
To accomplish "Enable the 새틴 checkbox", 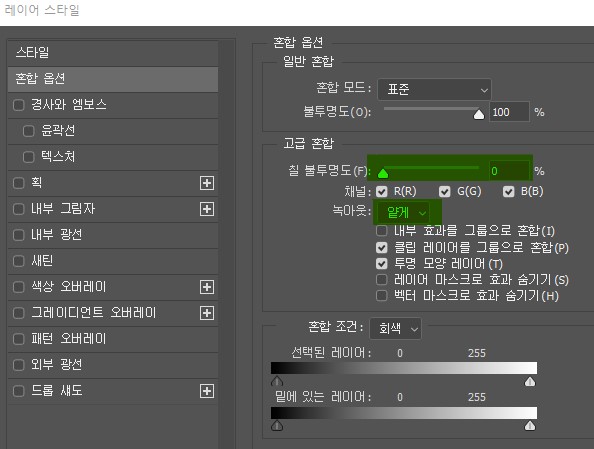I will click(x=19, y=261).
